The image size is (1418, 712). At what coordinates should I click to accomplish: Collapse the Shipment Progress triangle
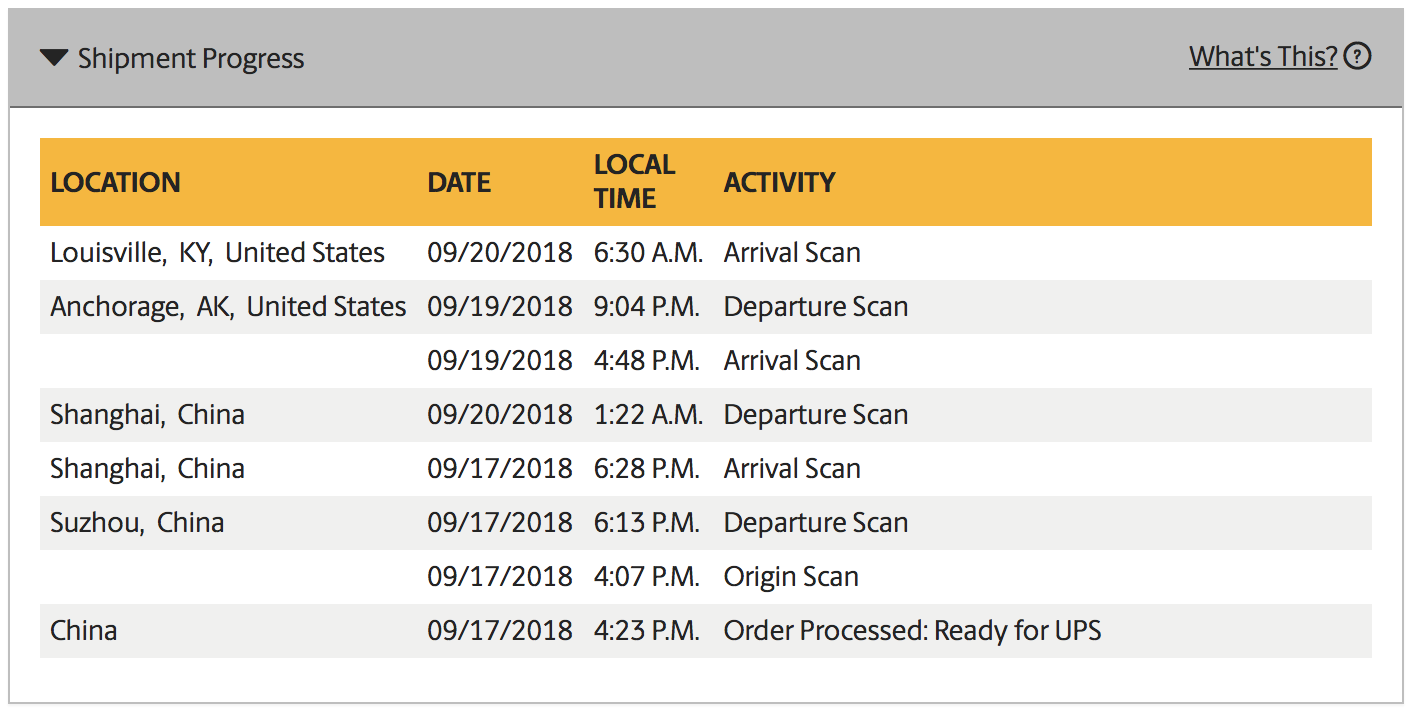[54, 58]
